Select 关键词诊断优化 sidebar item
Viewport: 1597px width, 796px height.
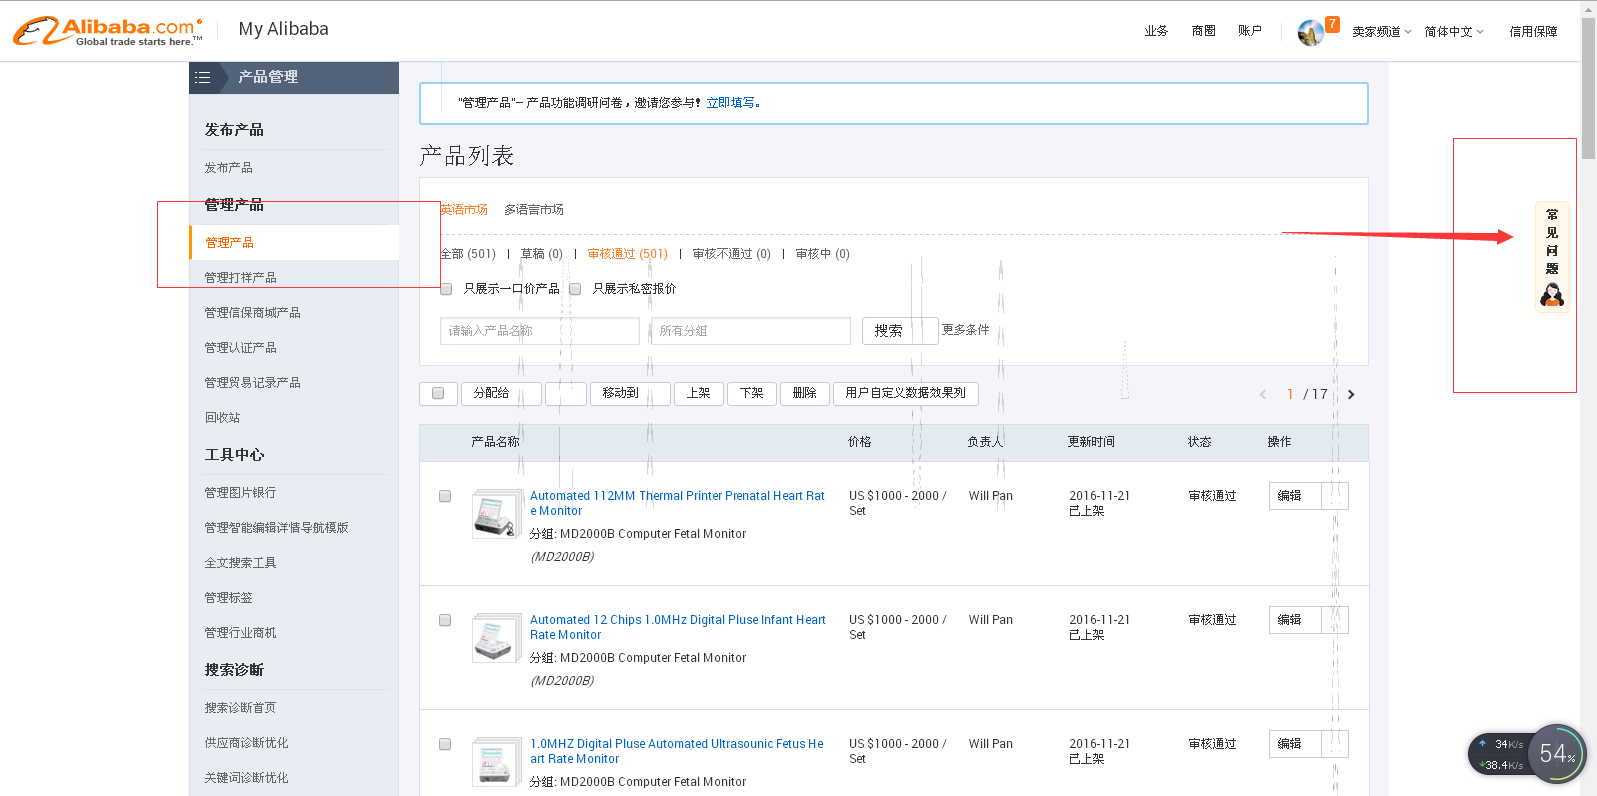pyautogui.click(x=247, y=778)
